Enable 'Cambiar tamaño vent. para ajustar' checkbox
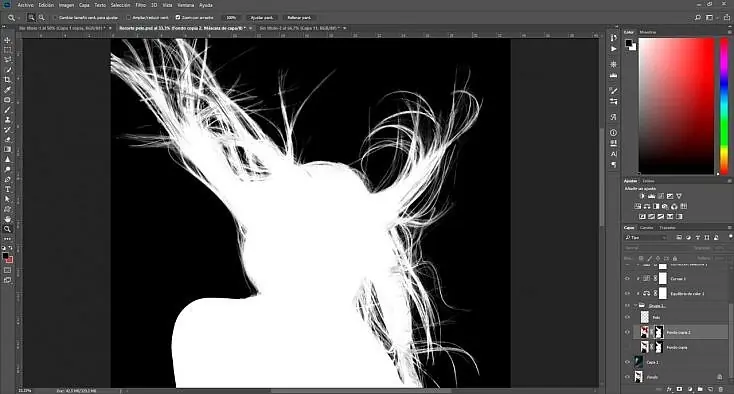Image resolution: width=734 pixels, height=394 pixels. [x=56, y=17]
